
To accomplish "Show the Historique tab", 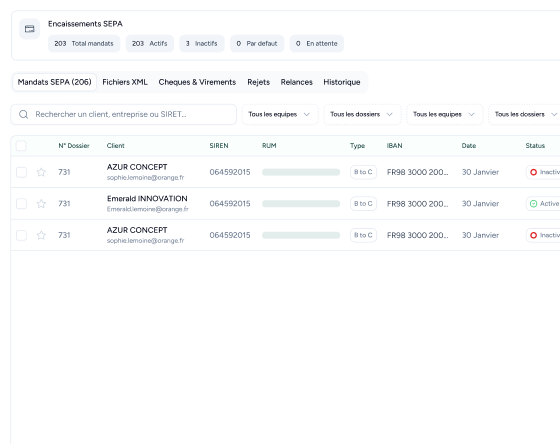I will coord(342,82).
